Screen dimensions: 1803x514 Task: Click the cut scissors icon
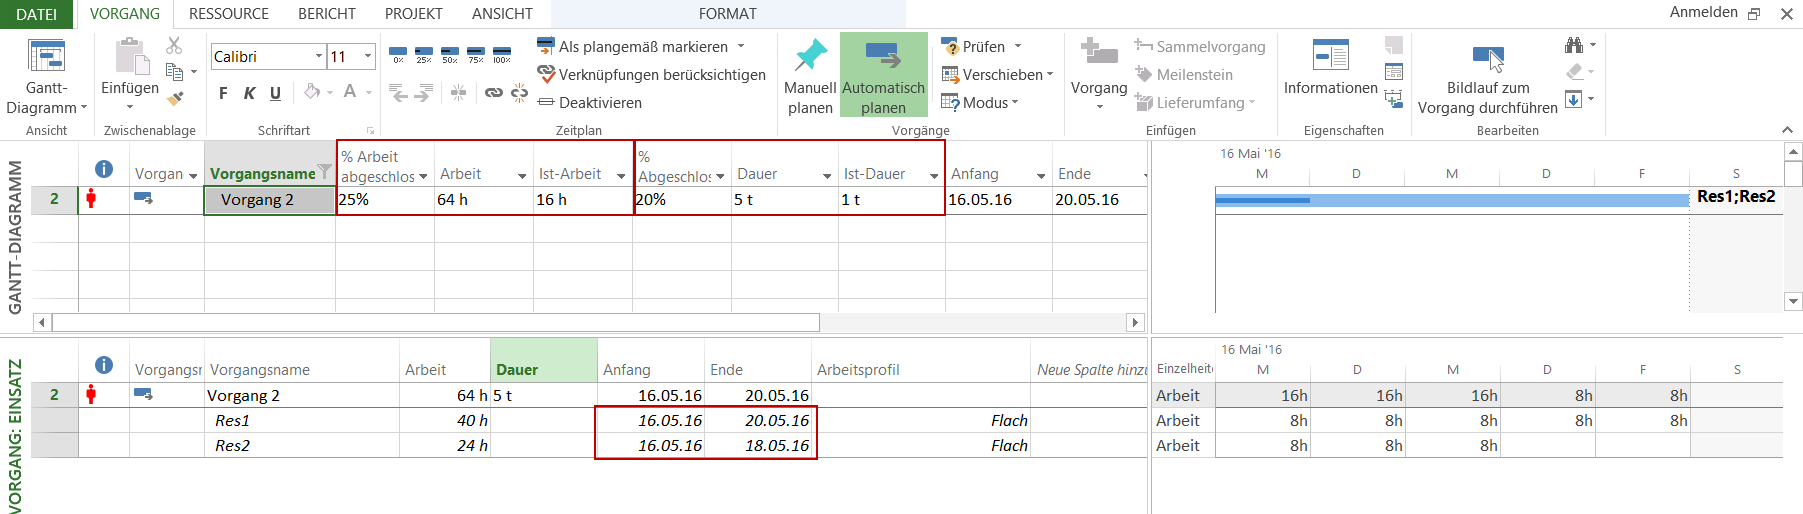pyautogui.click(x=174, y=46)
